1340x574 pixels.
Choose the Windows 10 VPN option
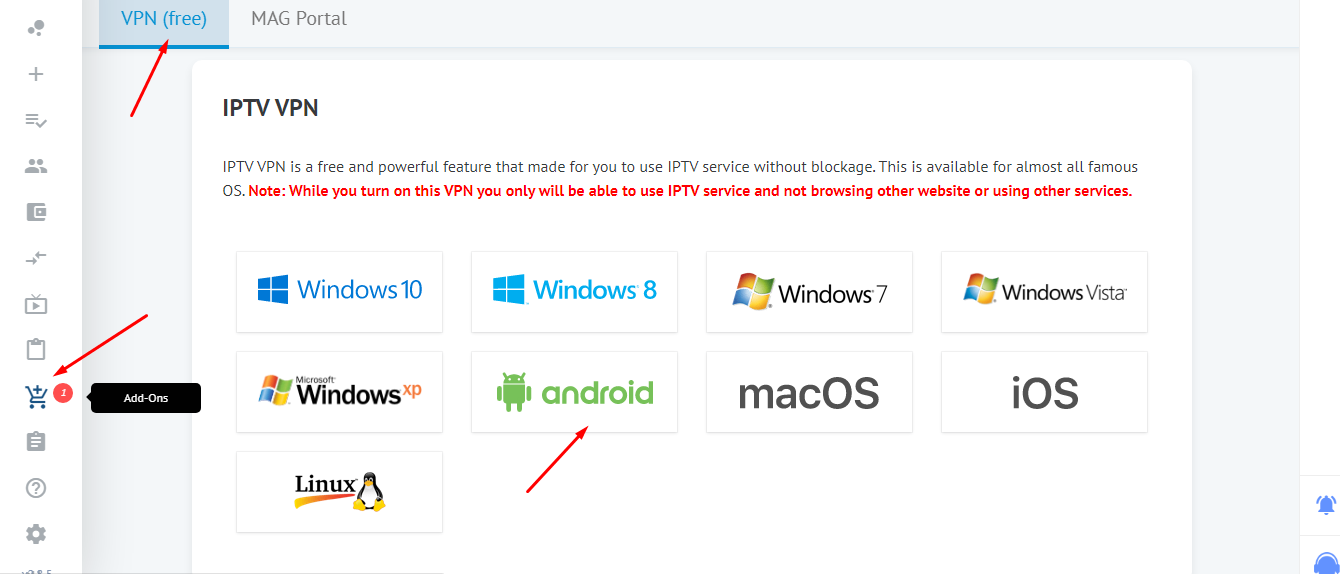[339, 292]
